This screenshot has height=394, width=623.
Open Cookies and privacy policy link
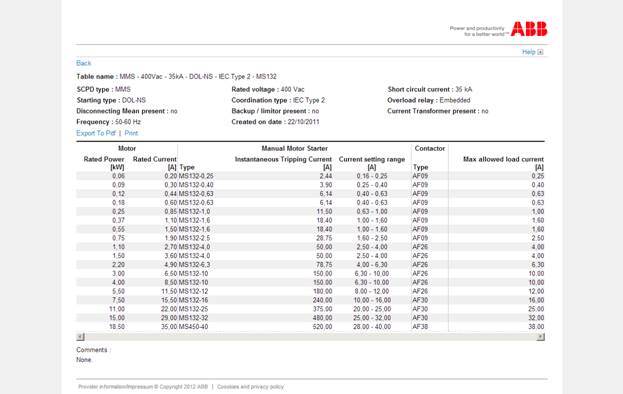250,386
